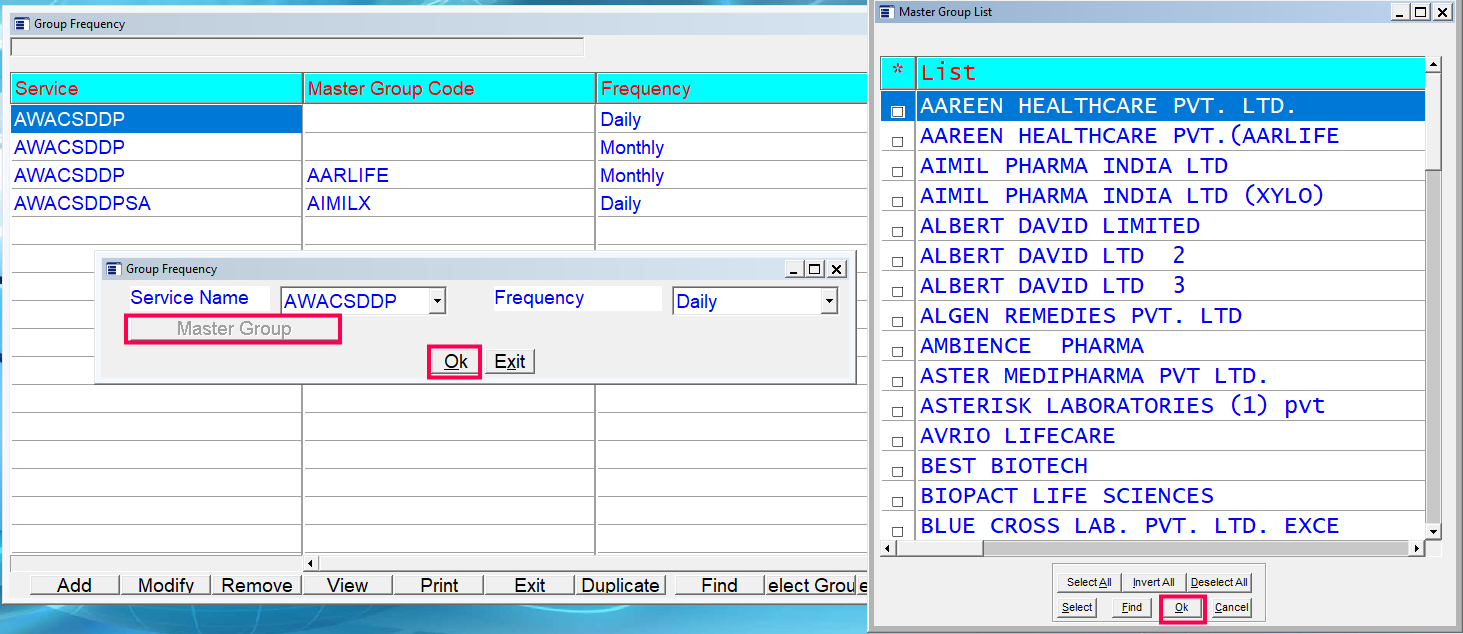
Task: Confirm with Ok in the Master Group List
Action: pyautogui.click(x=1181, y=607)
